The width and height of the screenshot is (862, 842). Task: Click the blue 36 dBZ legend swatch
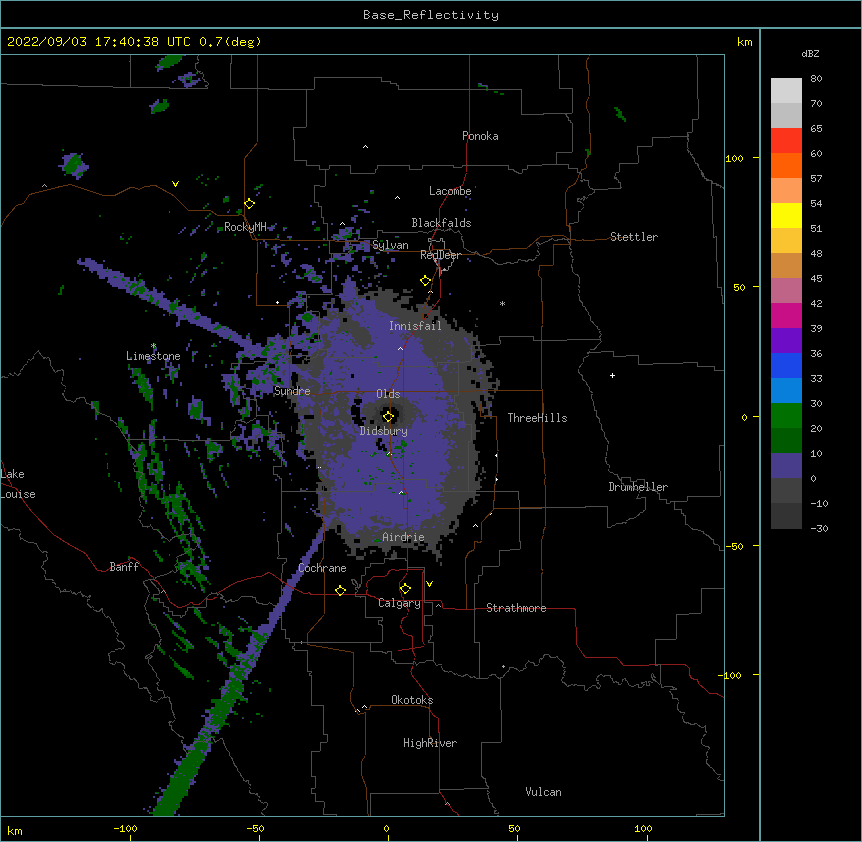point(786,365)
